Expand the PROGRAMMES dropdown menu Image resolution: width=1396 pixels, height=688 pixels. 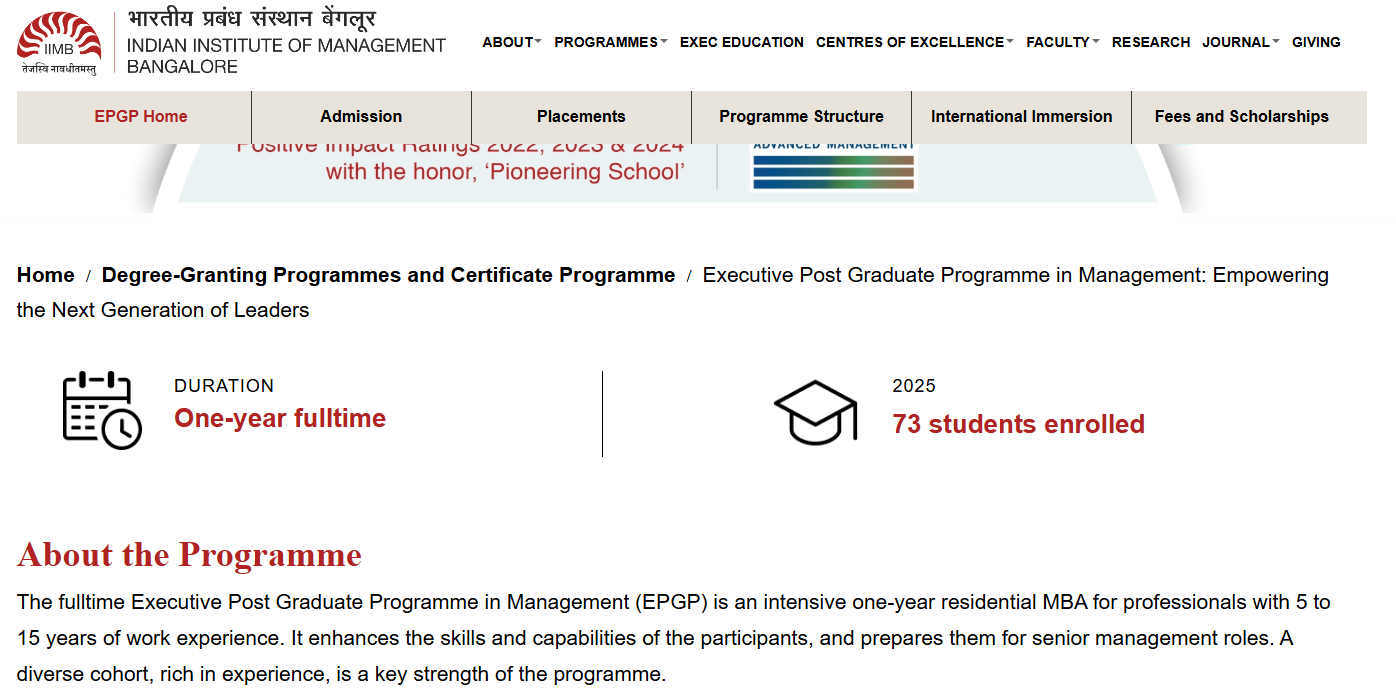pos(611,42)
